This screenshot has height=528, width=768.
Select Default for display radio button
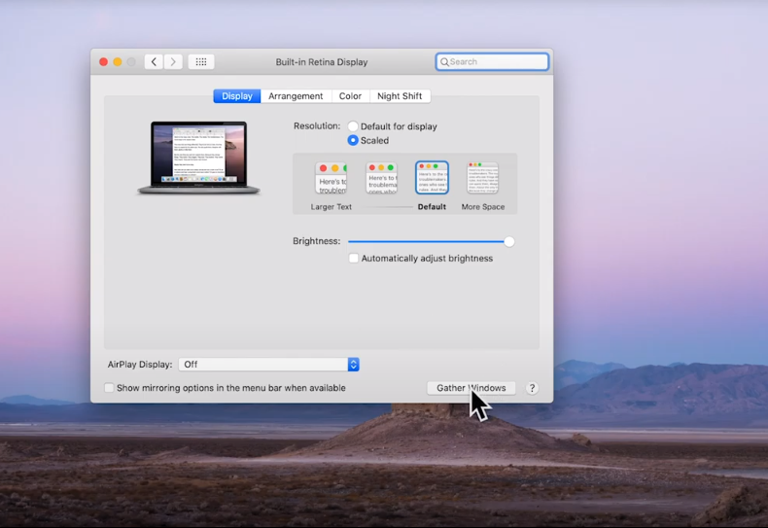(x=353, y=126)
